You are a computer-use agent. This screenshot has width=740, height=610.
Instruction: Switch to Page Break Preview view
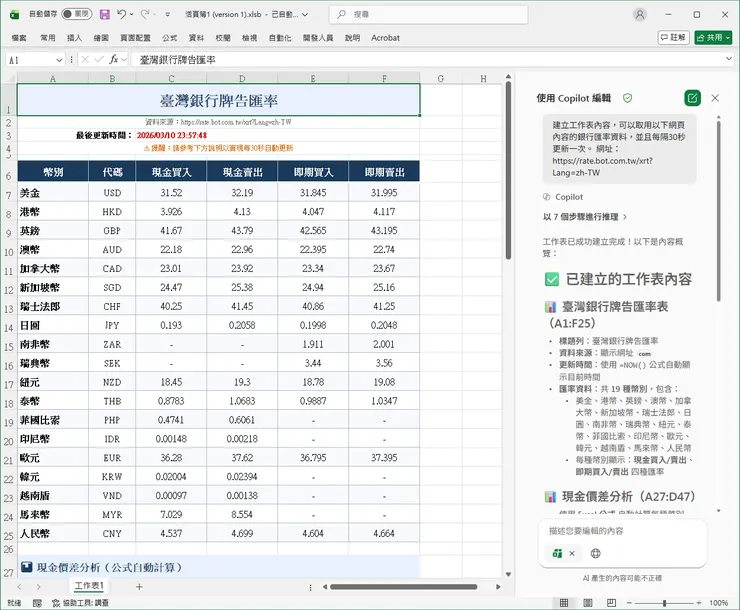coord(612,603)
